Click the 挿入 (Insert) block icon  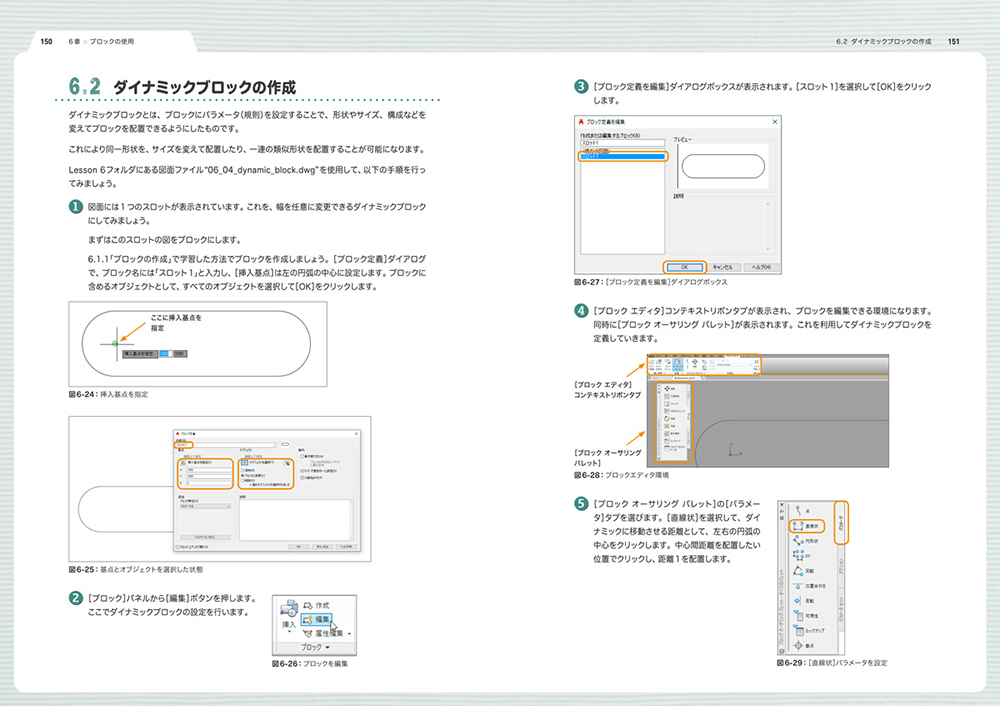click(289, 608)
